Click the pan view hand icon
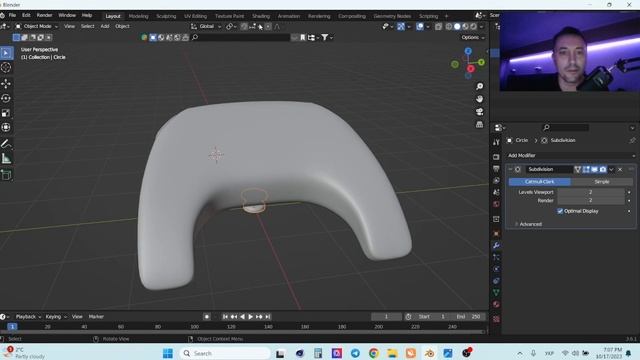 click(480, 99)
